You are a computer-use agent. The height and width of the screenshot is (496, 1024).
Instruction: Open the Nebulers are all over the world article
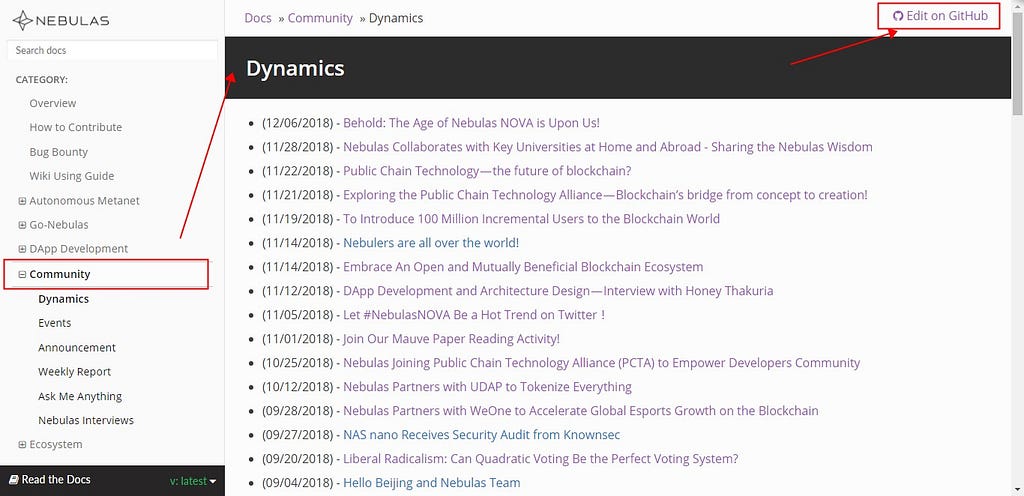point(431,243)
